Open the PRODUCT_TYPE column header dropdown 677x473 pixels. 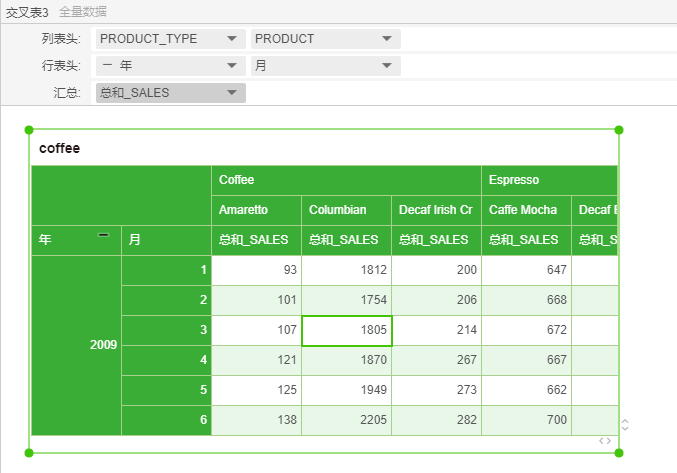click(170, 39)
